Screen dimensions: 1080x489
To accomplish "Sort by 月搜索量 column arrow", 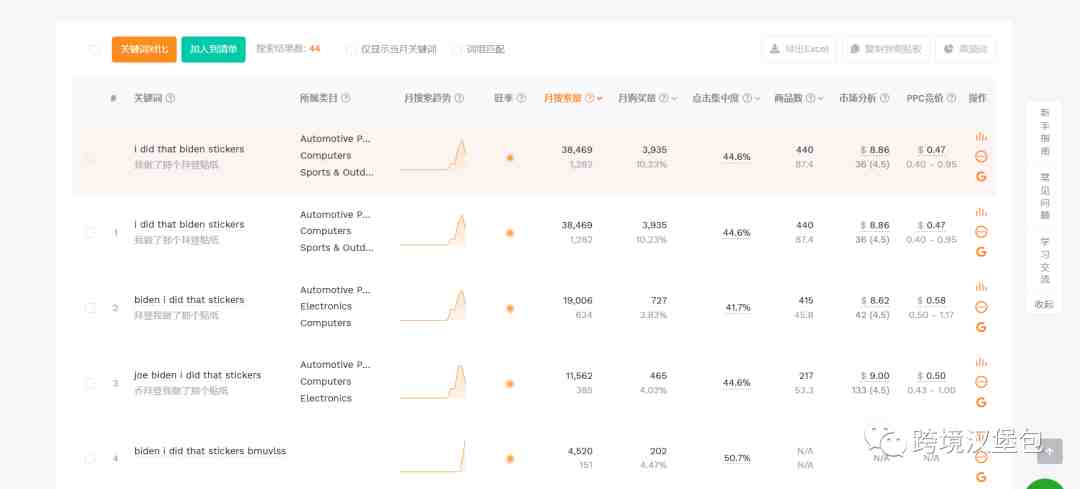I will point(600,98).
